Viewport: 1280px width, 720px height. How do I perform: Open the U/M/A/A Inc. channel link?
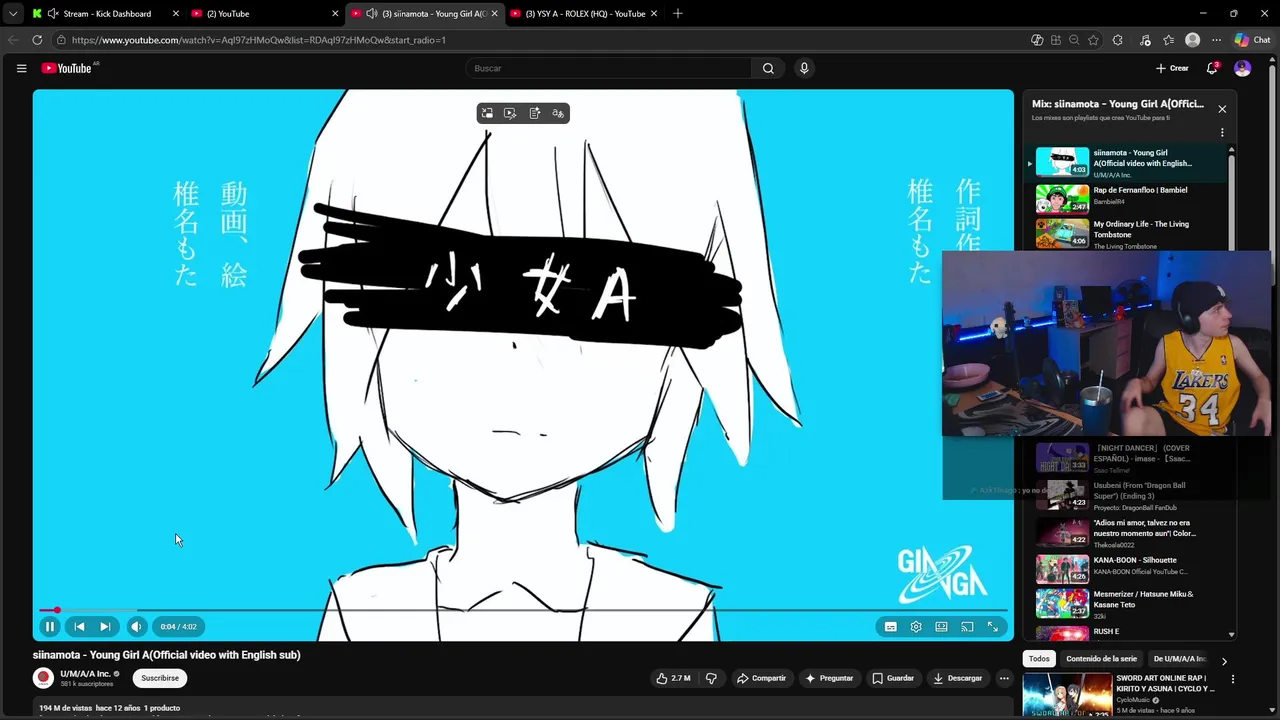point(85,674)
